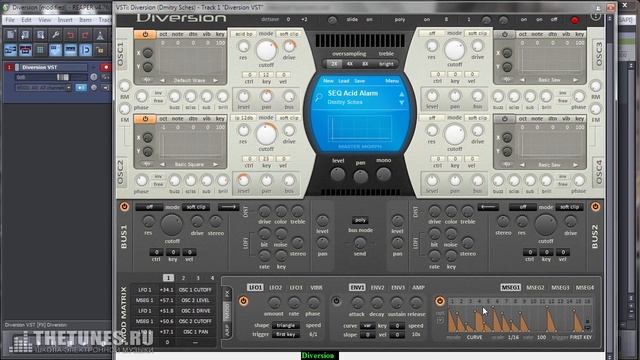The image size is (640, 360).
Task: Select 4X oversampling button
Action: (x=350, y=64)
